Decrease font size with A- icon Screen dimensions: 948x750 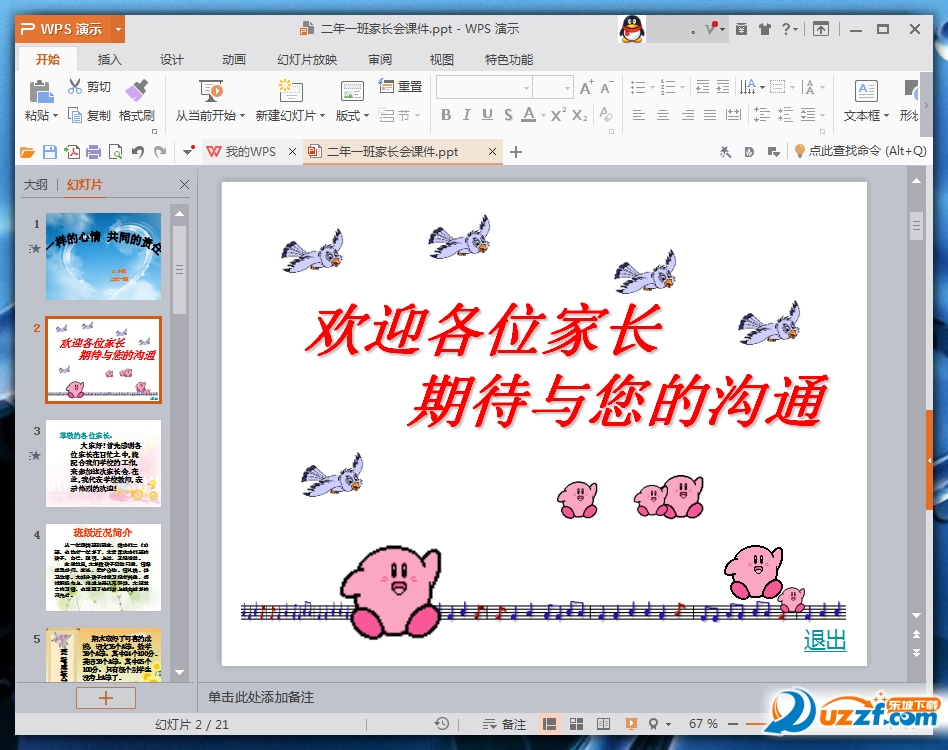pyautogui.click(x=607, y=88)
